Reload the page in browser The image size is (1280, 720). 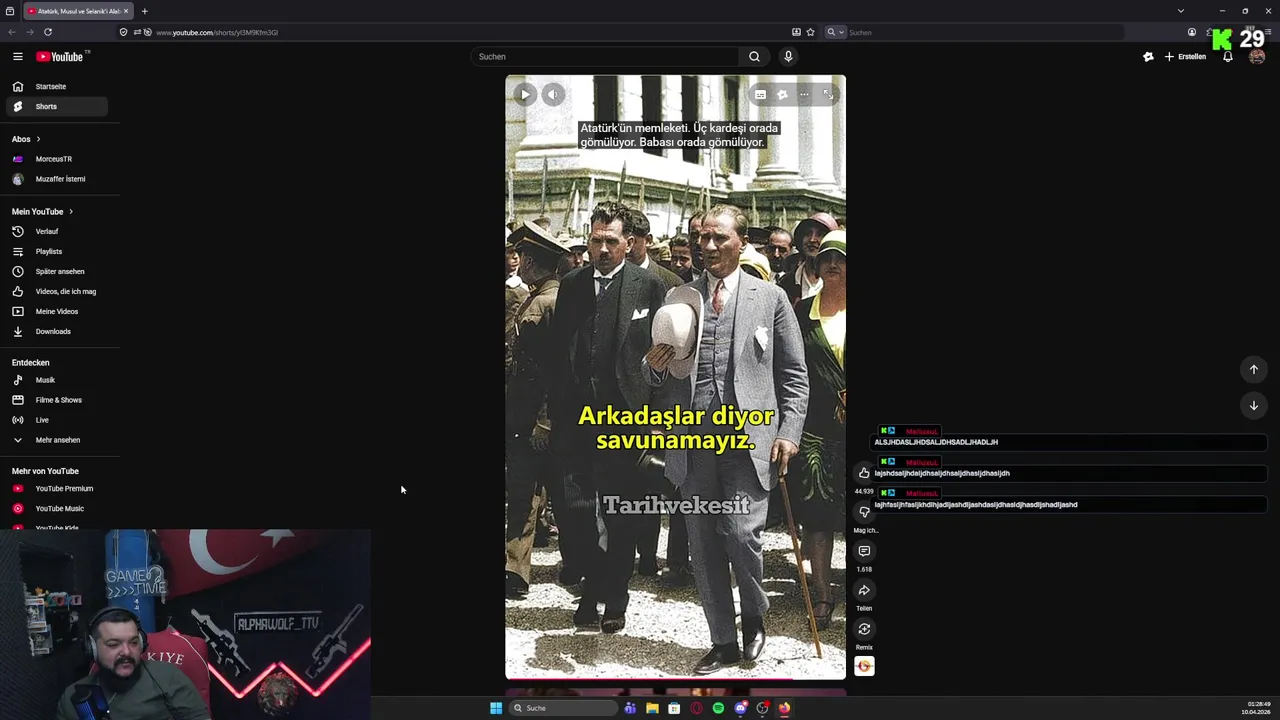click(47, 32)
